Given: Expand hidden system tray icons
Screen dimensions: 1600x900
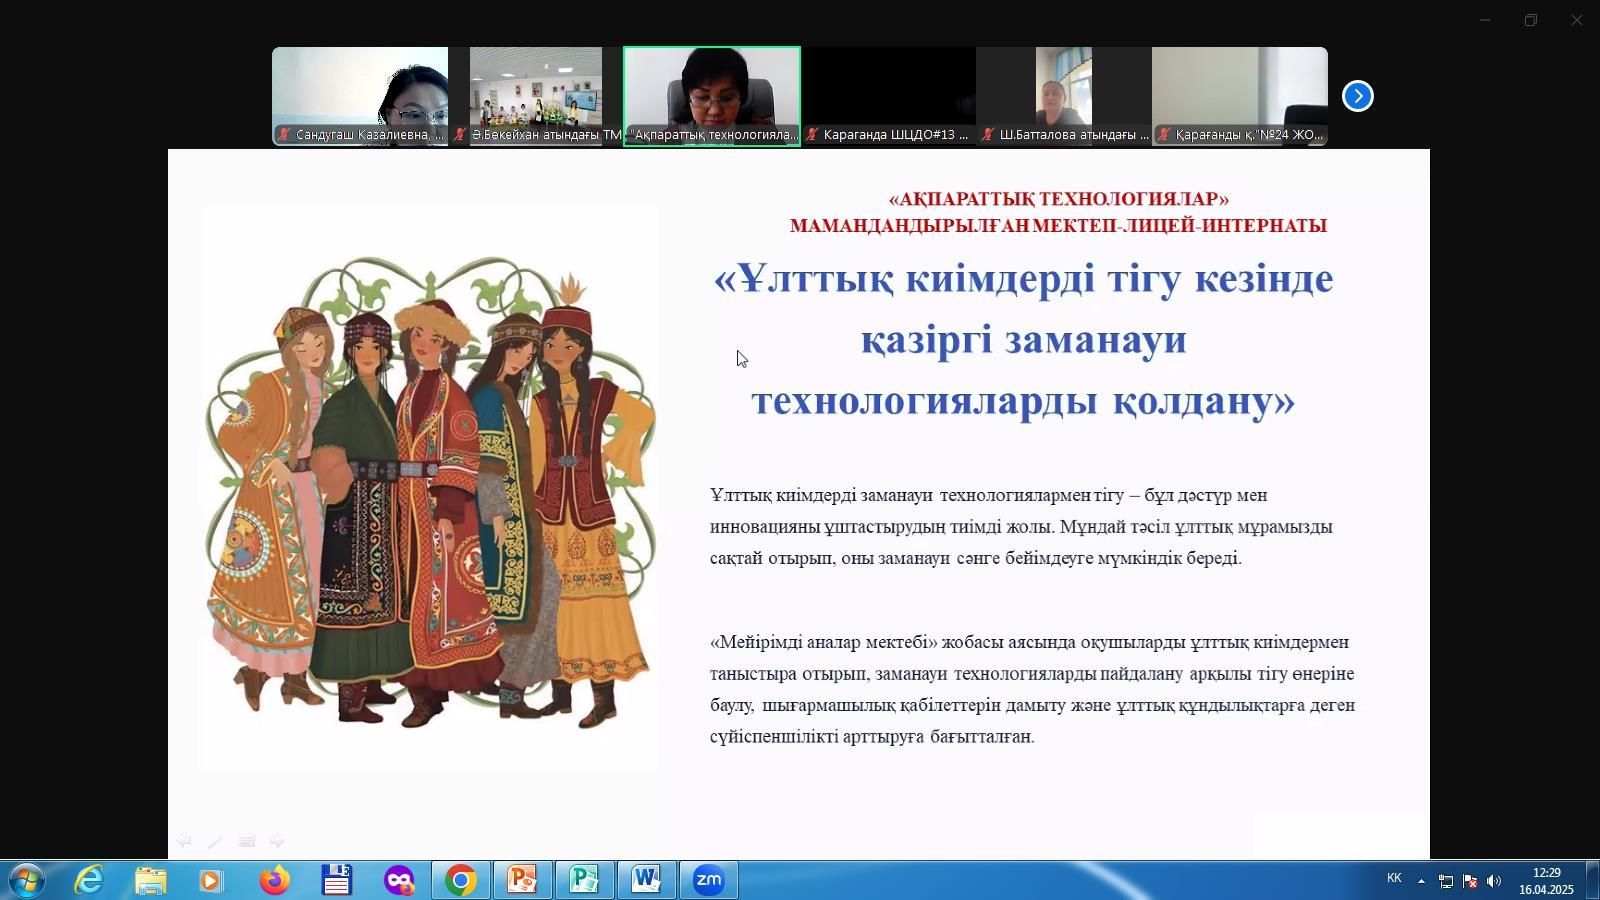Looking at the screenshot, I should [x=1421, y=880].
